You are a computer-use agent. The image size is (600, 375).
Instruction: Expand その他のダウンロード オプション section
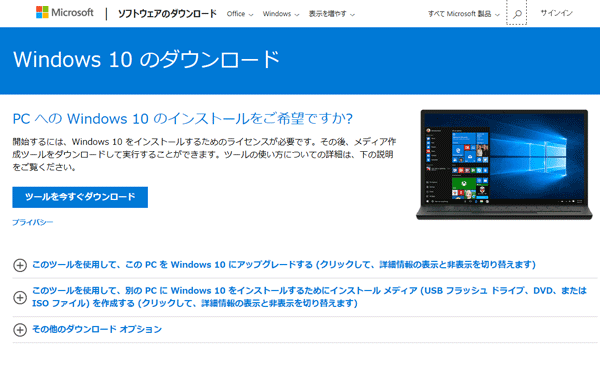(97, 329)
